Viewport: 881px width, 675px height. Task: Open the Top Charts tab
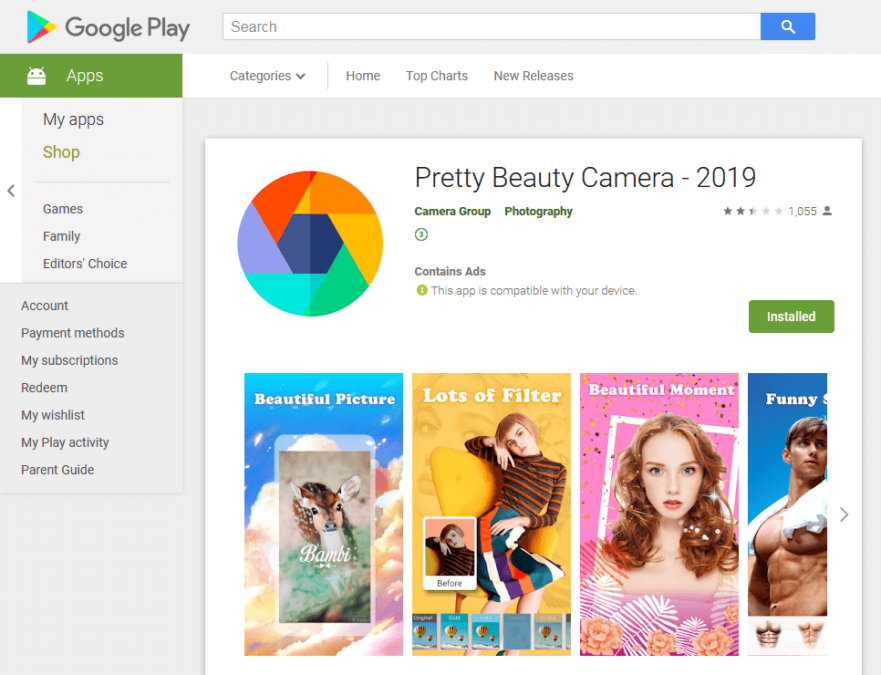(436, 76)
